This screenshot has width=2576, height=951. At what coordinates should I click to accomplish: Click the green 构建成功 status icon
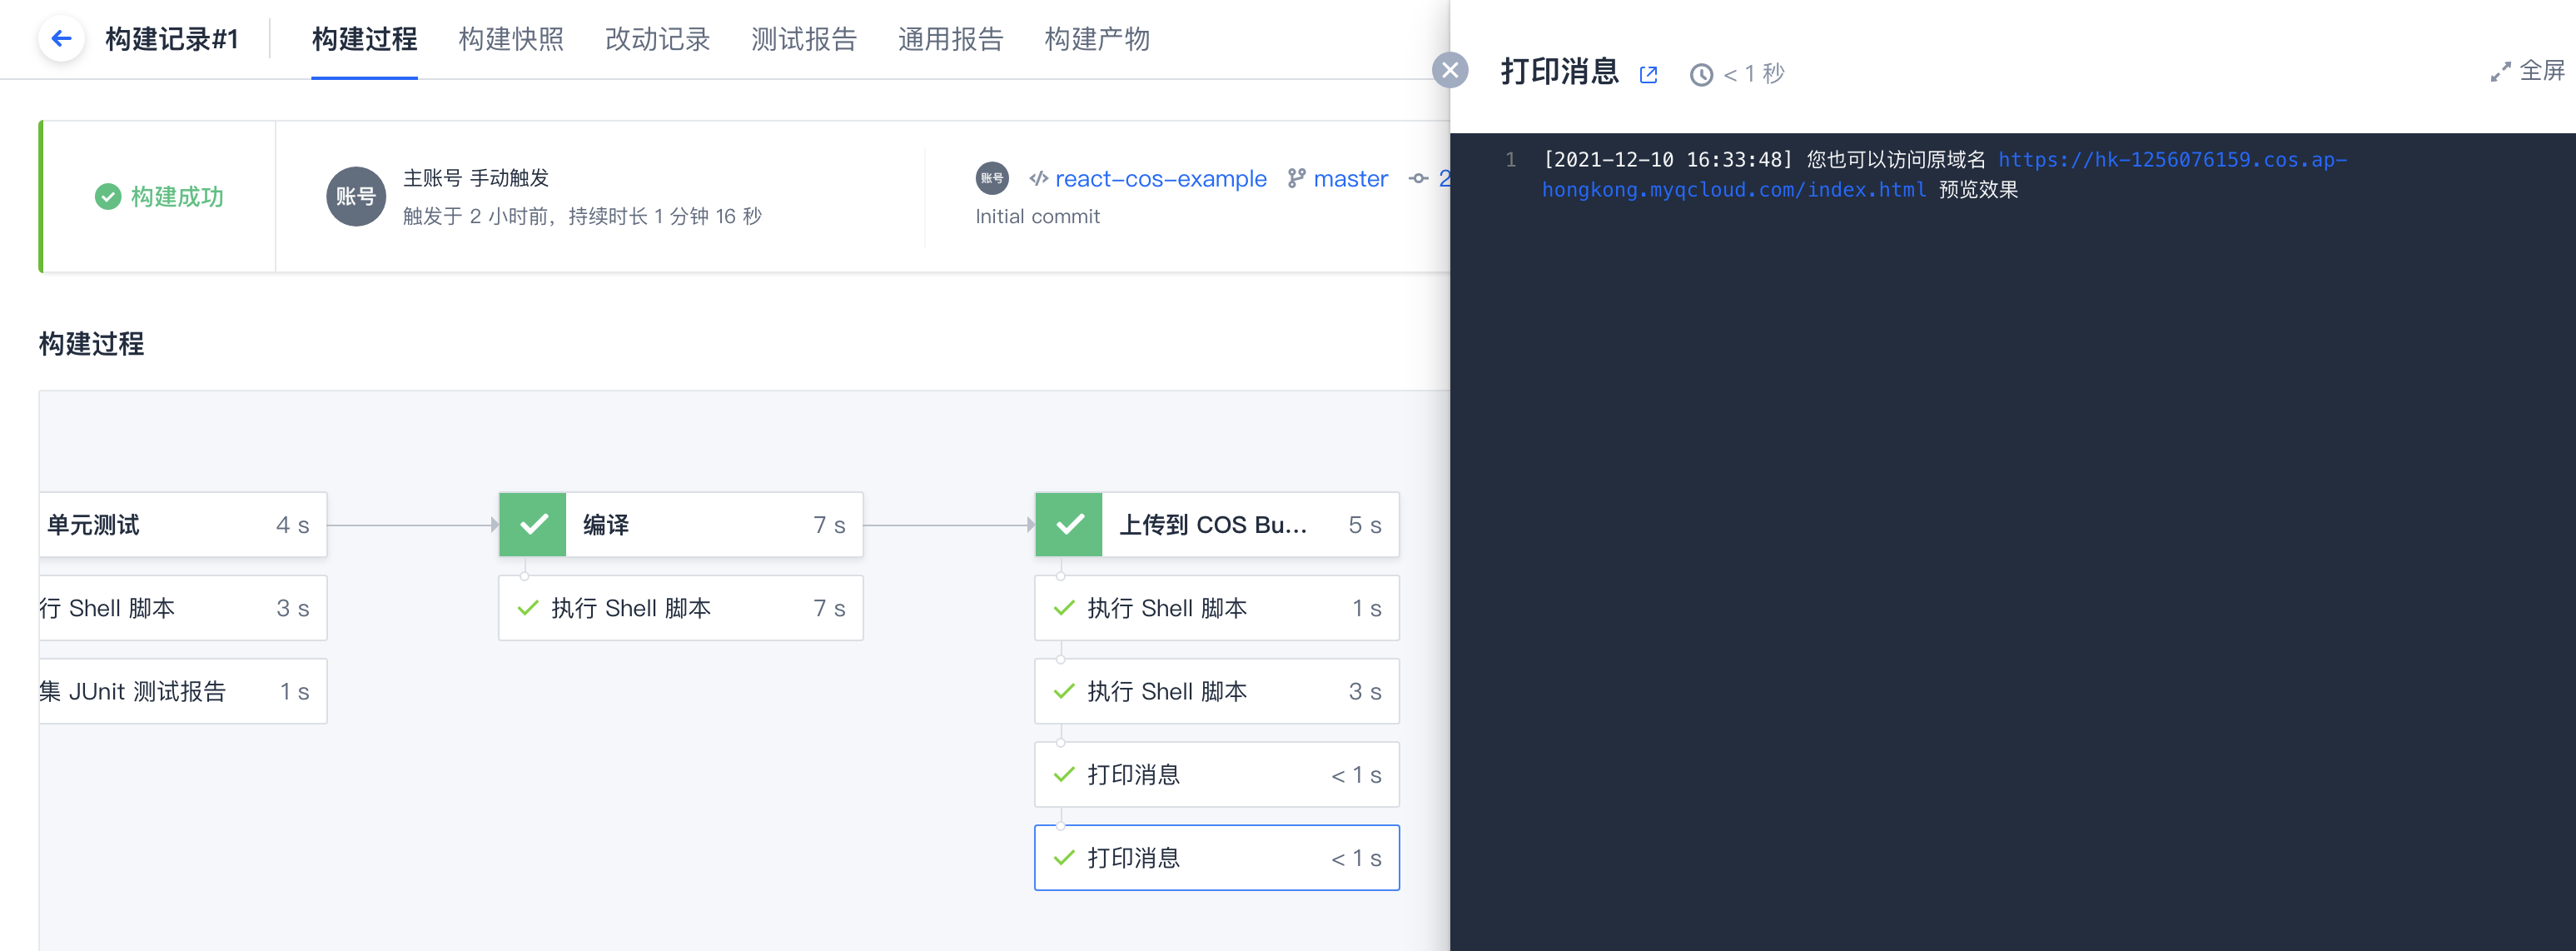[x=108, y=196]
